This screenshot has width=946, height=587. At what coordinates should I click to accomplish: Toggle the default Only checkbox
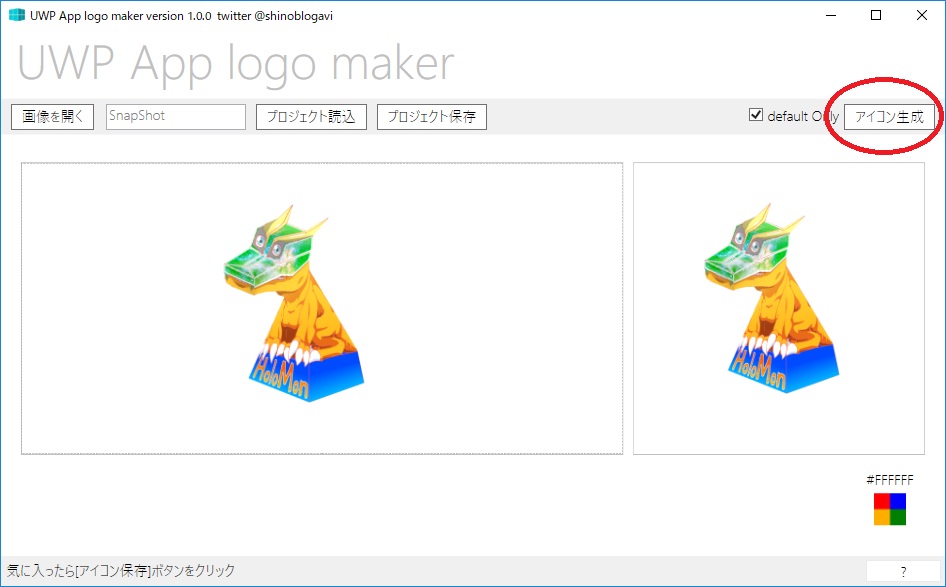(x=756, y=115)
